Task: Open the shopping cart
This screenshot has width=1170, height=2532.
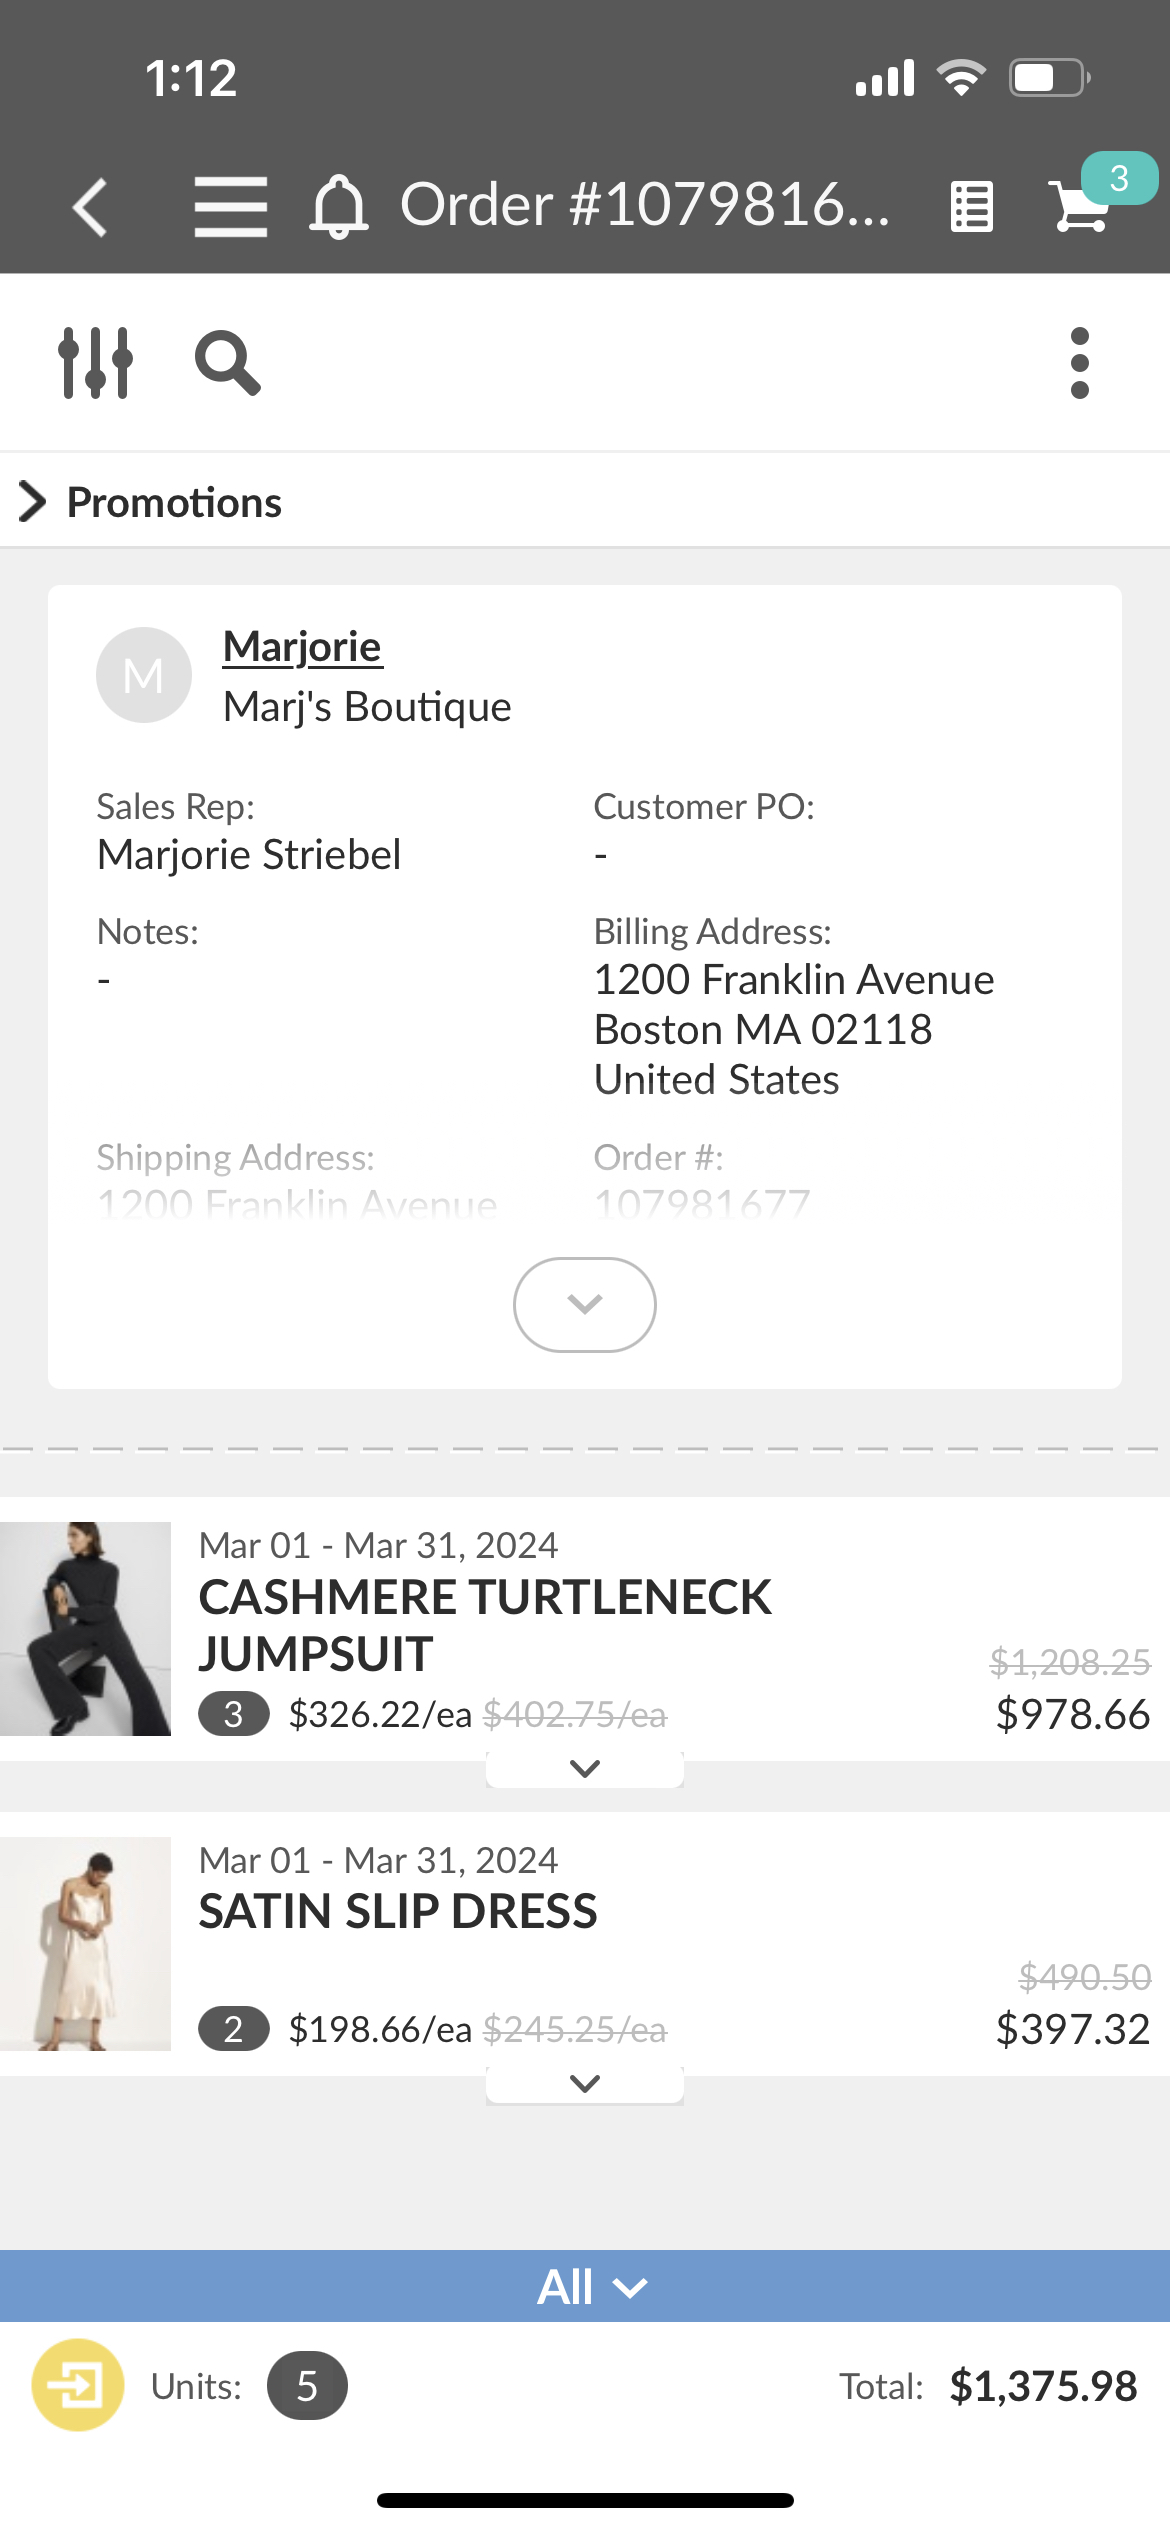Action: point(1081,205)
